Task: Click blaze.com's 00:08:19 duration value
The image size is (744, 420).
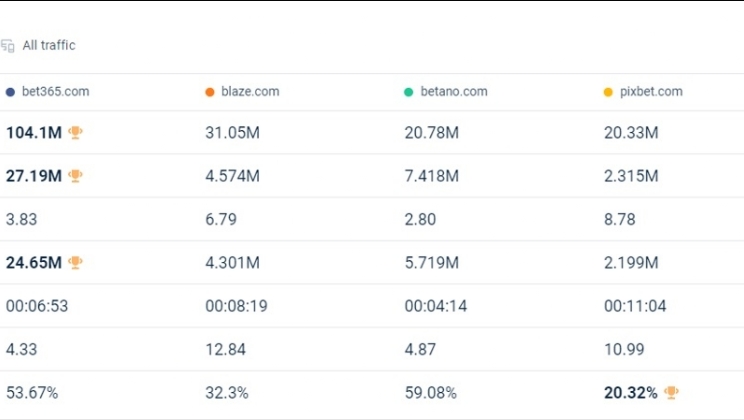Action: pos(236,306)
